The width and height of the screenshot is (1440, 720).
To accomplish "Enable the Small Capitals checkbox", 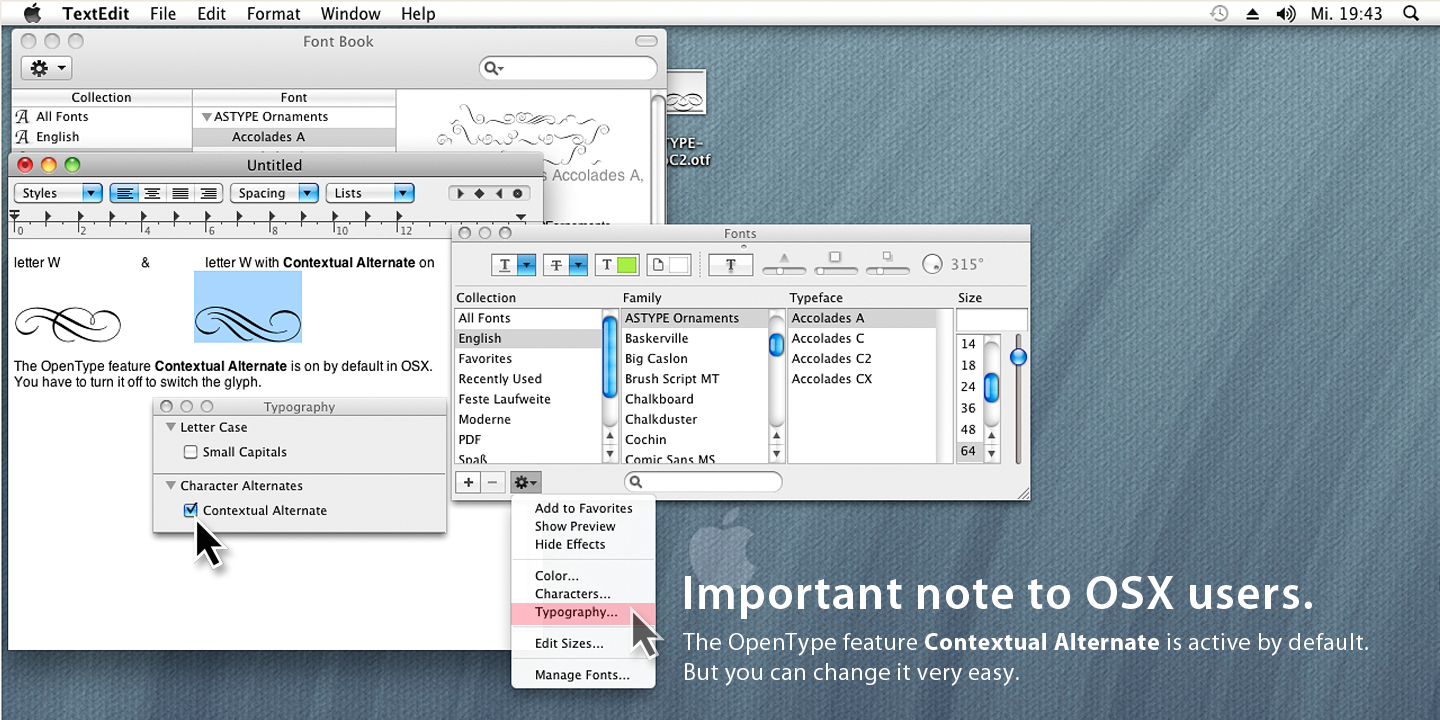I will (191, 452).
